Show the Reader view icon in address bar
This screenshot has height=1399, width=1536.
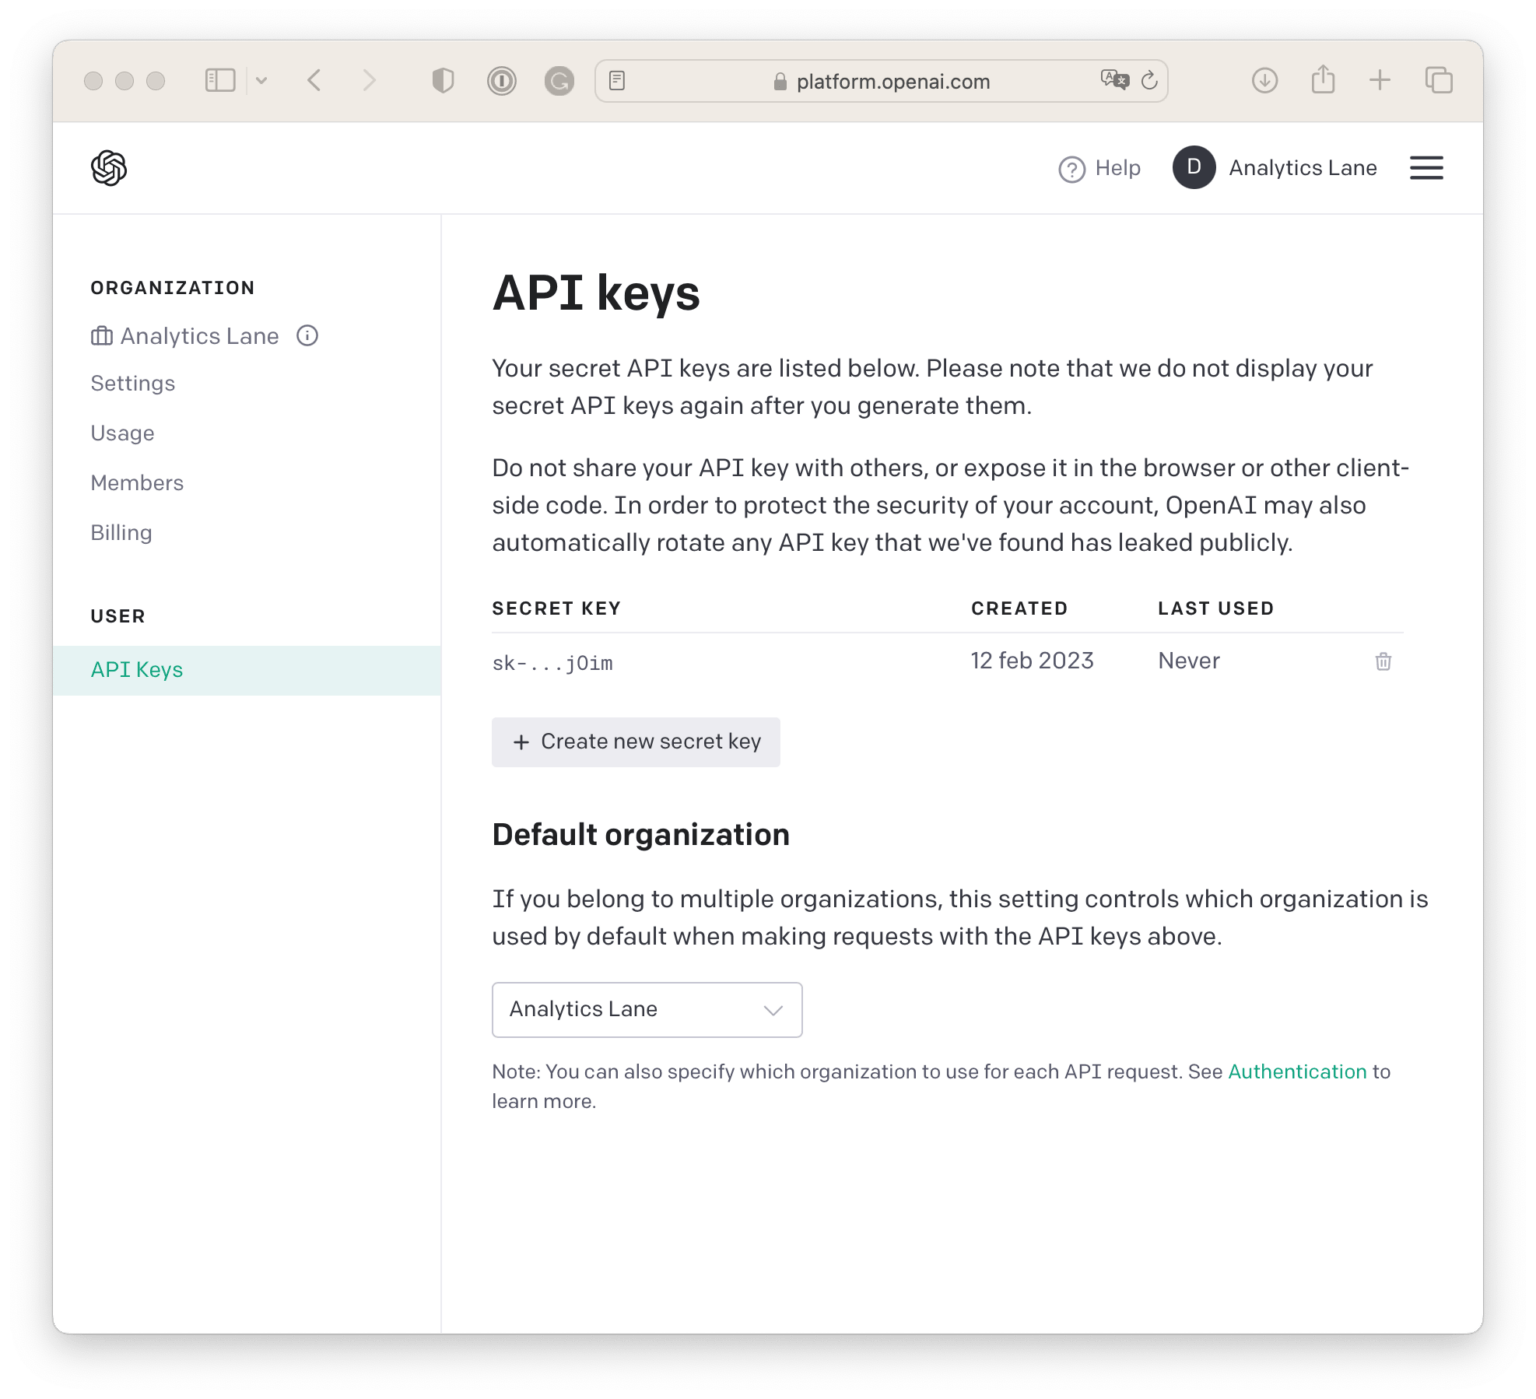coord(617,80)
